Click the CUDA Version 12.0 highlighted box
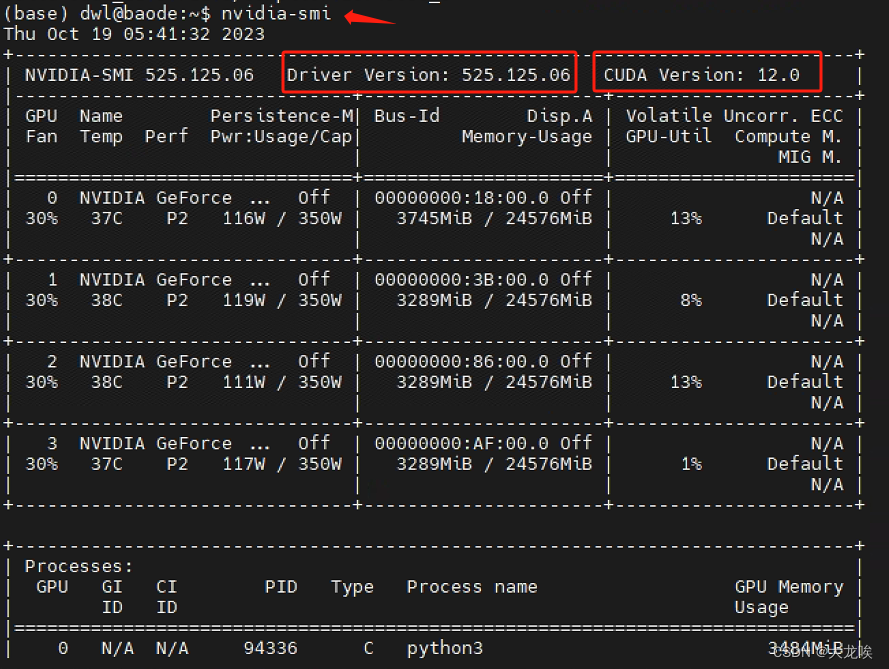The width and height of the screenshot is (889, 669). [707, 72]
